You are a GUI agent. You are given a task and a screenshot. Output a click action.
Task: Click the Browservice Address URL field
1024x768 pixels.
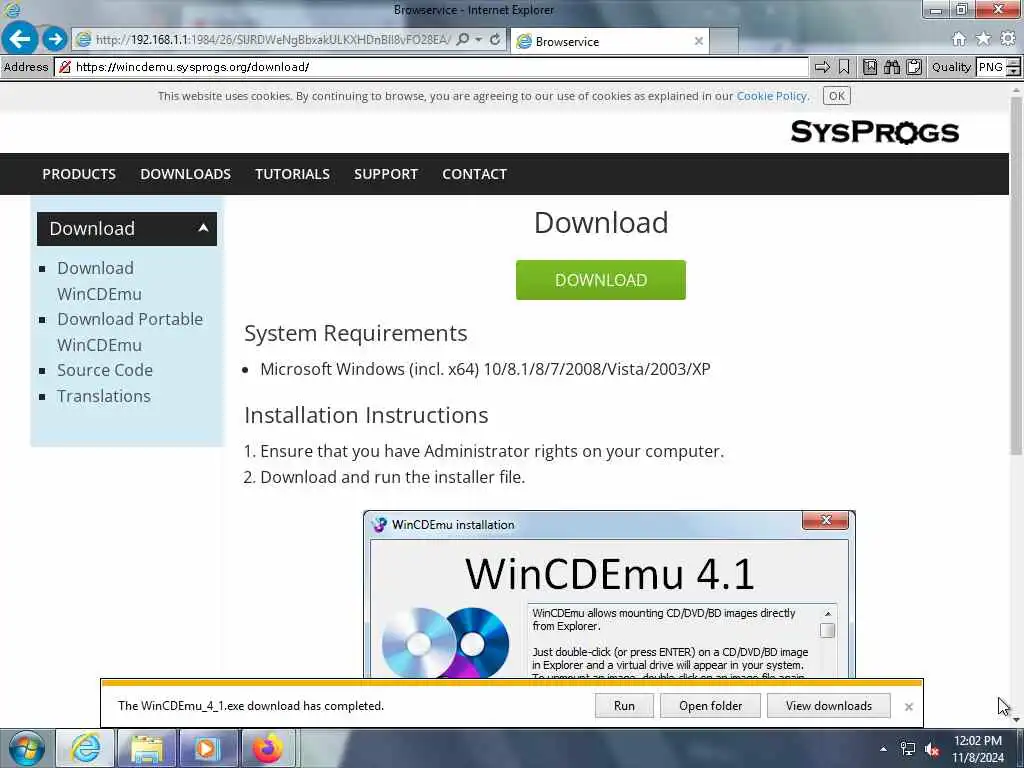pyautogui.click(x=431, y=67)
